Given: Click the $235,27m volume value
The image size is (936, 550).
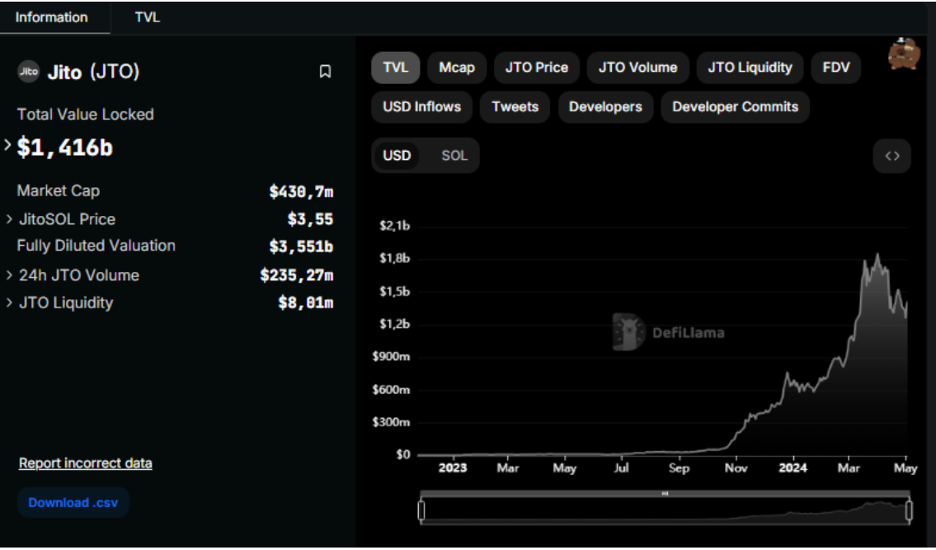Looking at the screenshot, I should [297, 275].
